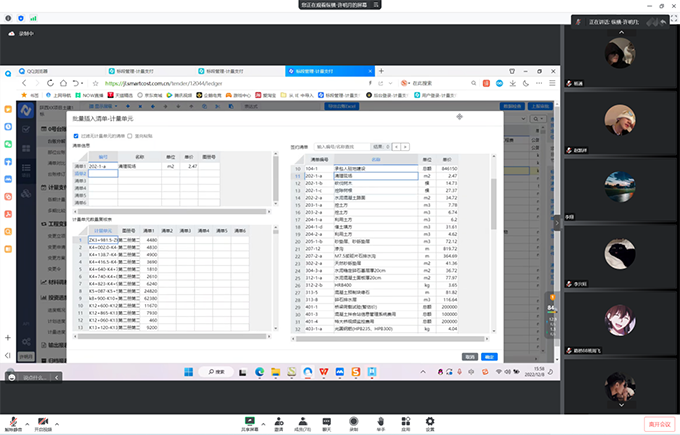Open 共享屏幕 share screen icon

(x=251, y=419)
